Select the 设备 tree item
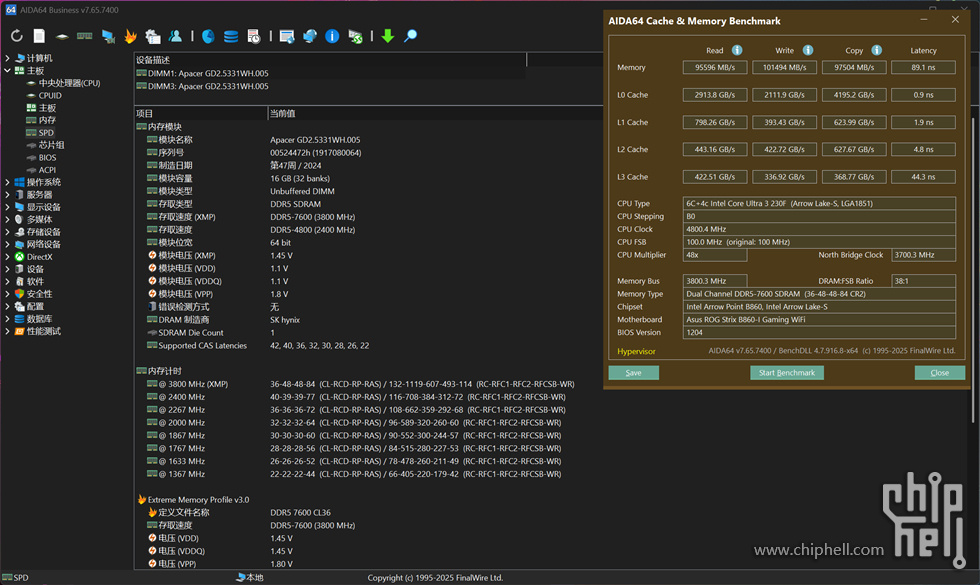The height and width of the screenshot is (585, 980). [x=35, y=269]
